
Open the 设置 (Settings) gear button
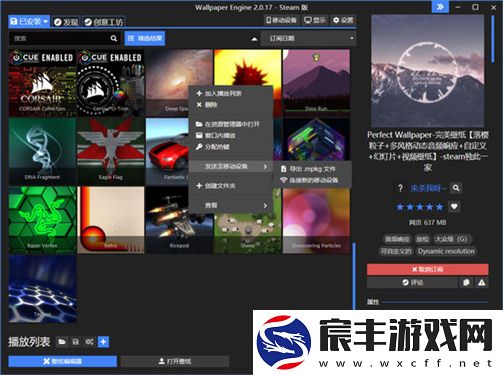(343, 20)
